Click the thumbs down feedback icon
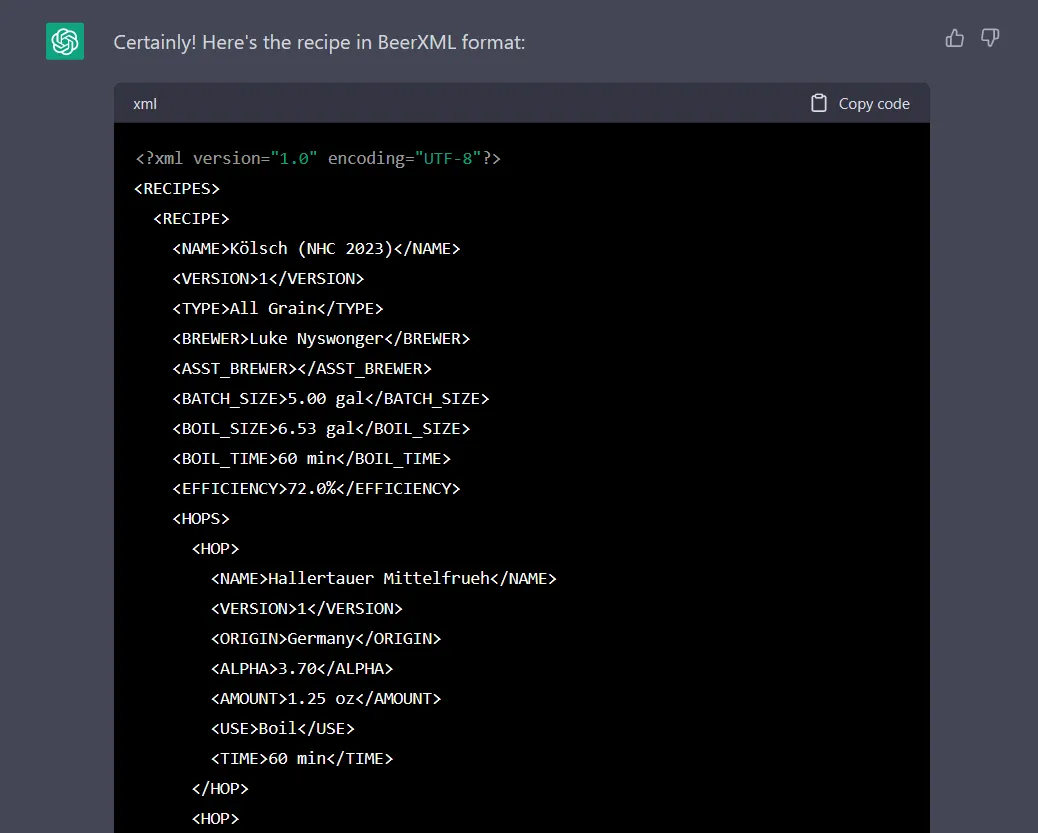The image size is (1038, 833). coord(990,38)
